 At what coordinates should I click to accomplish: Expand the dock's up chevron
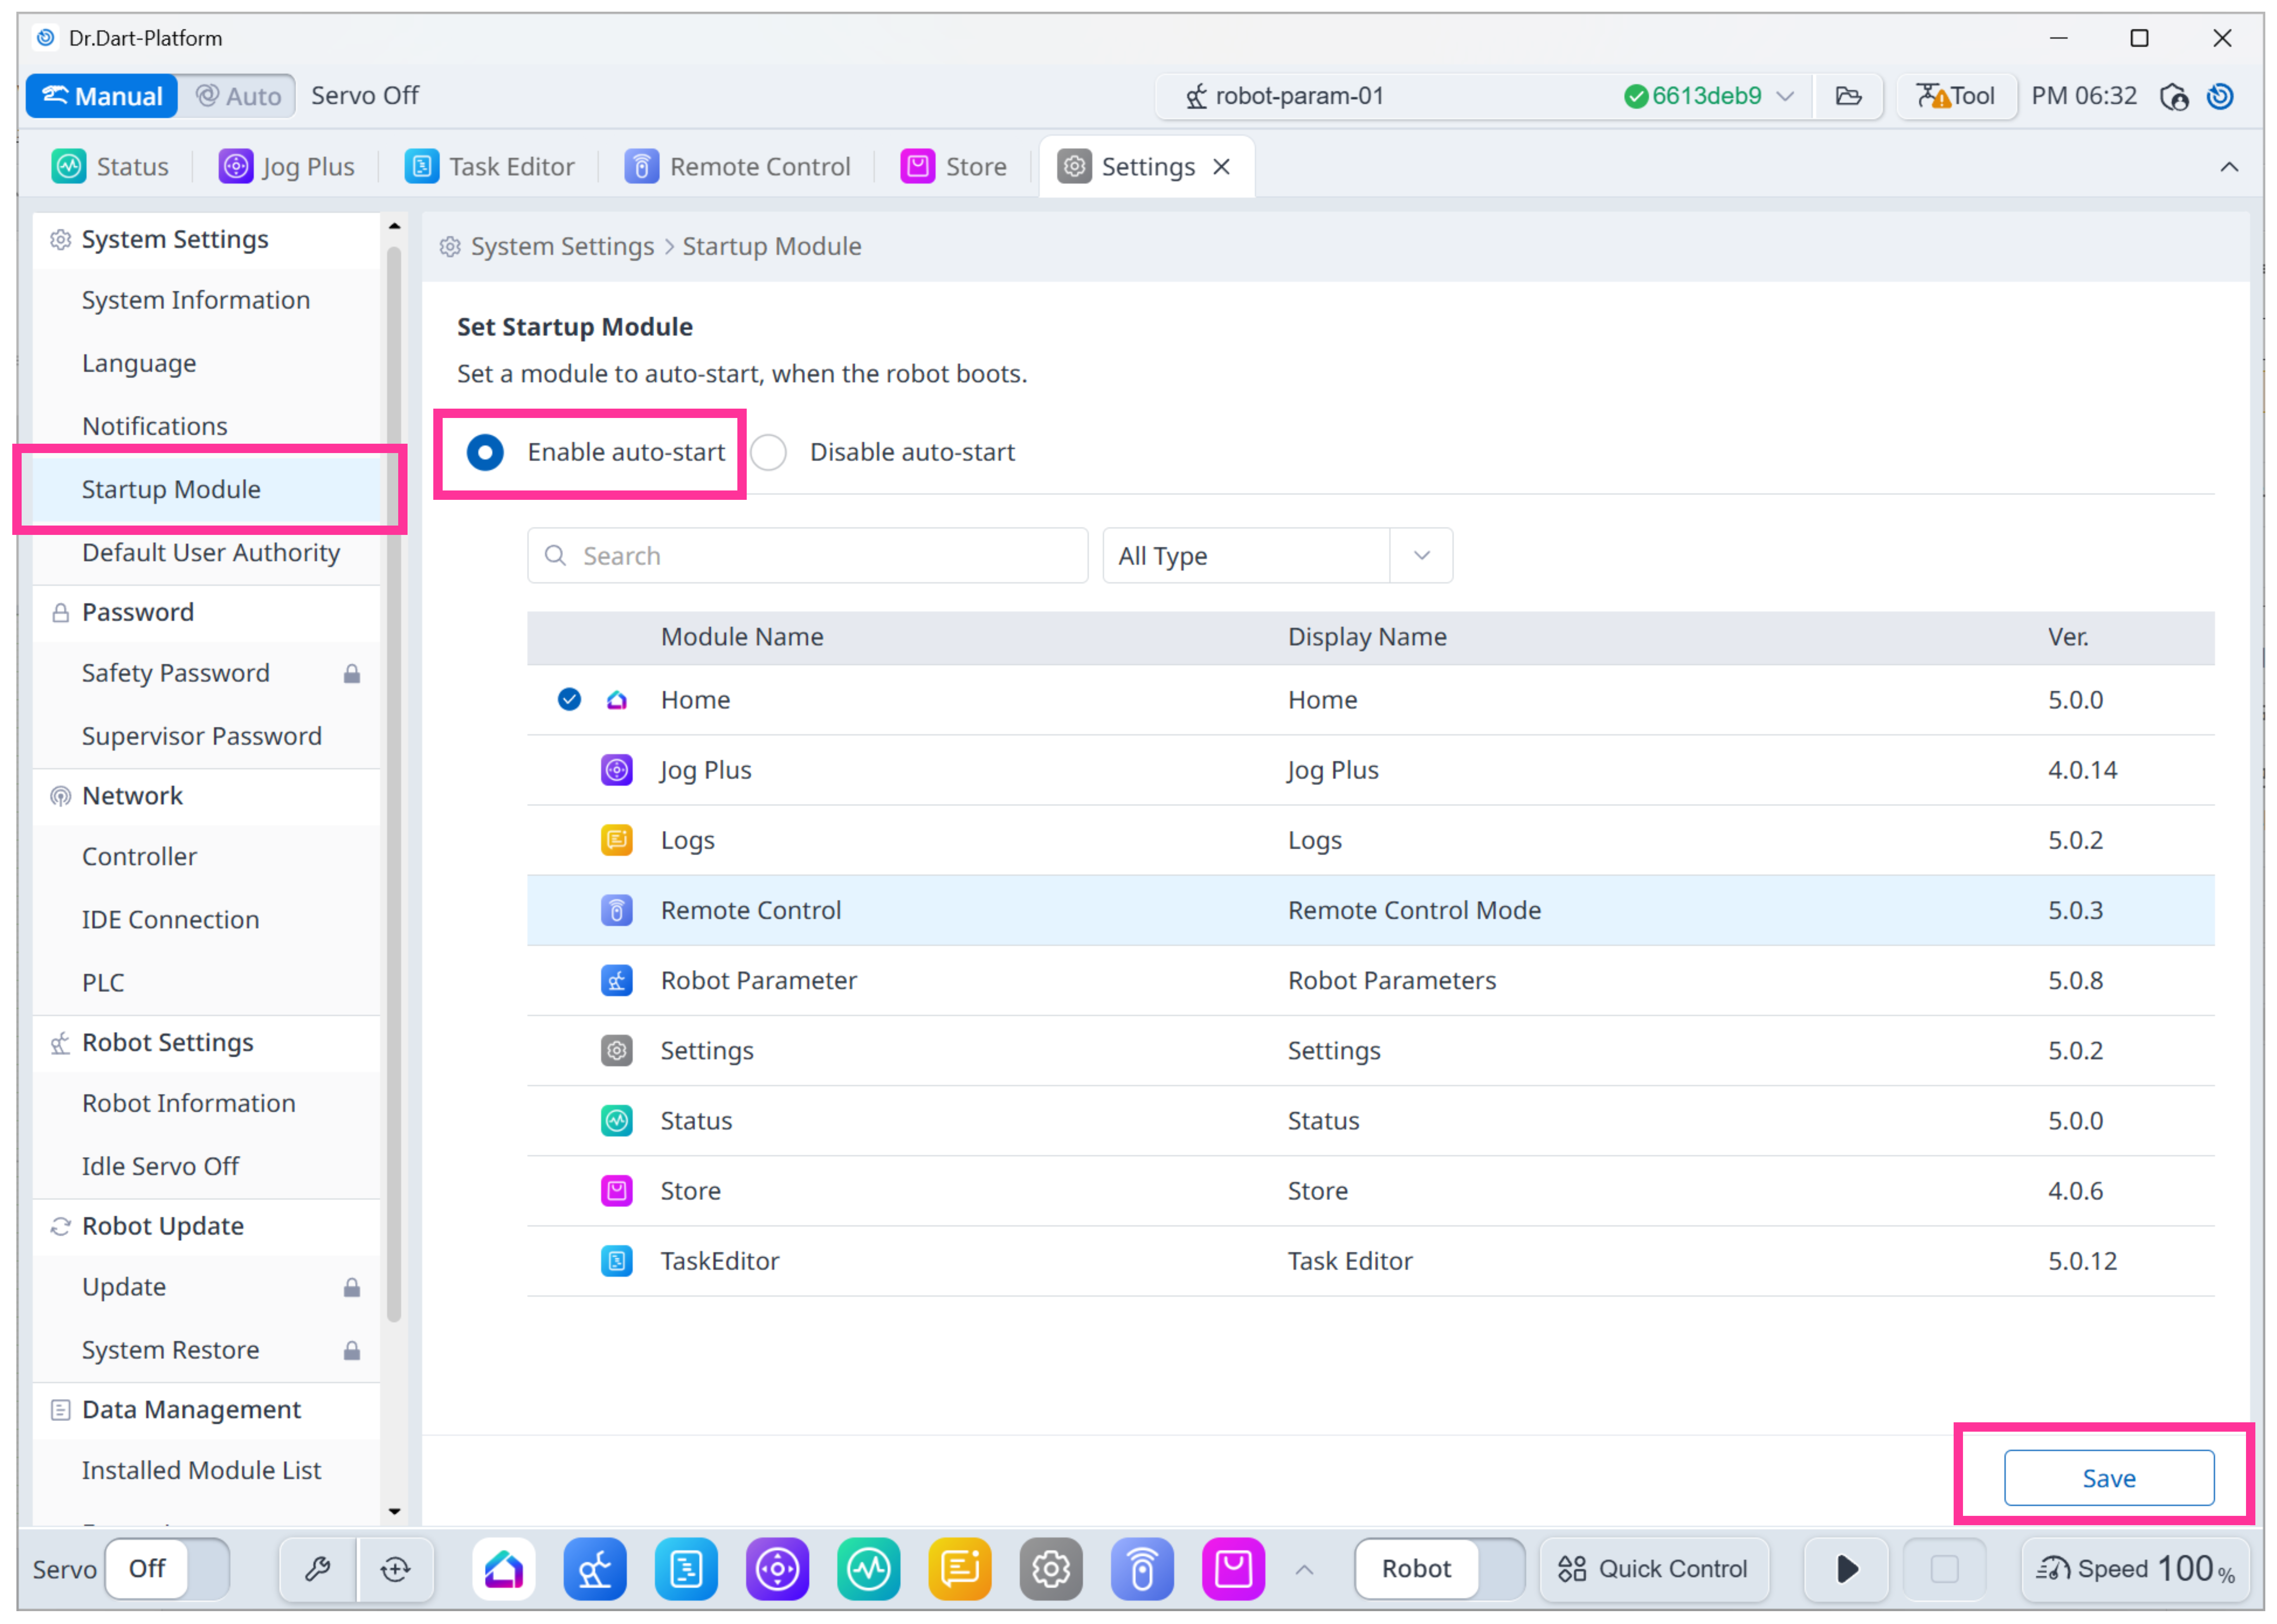(1304, 1569)
